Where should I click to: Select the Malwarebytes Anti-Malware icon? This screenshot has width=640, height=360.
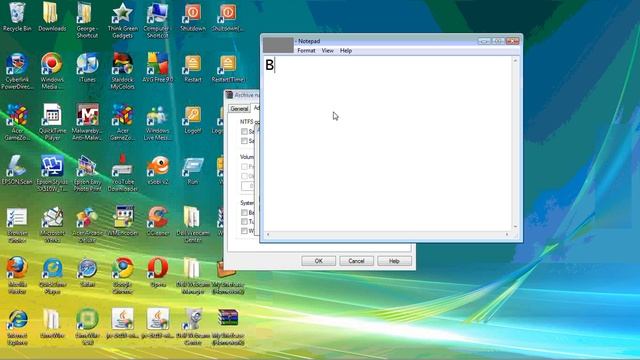(x=87, y=122)
